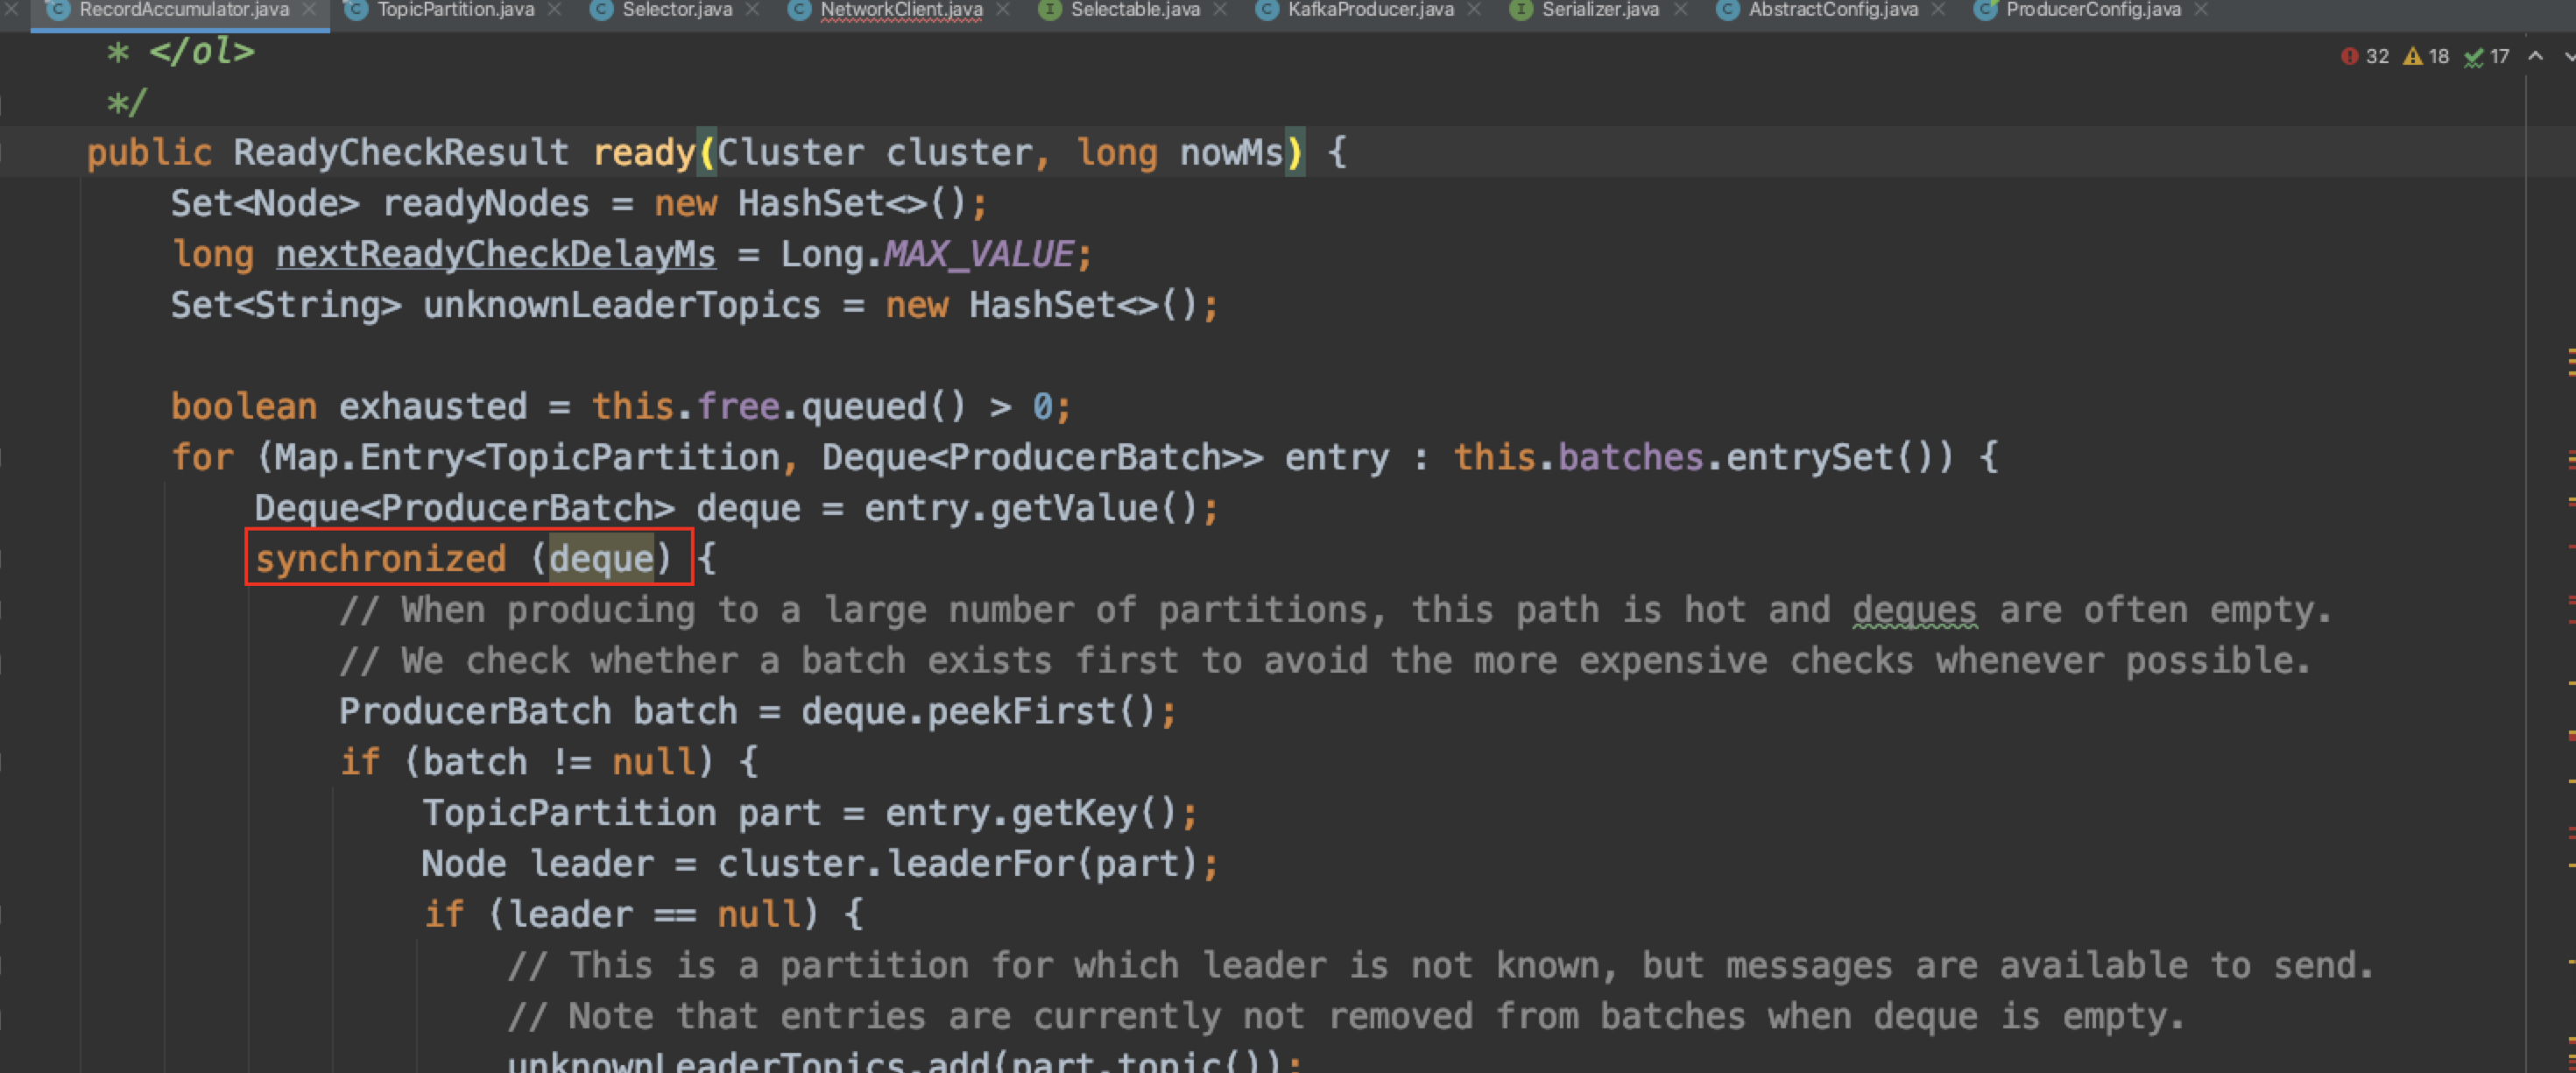Click the Selectable.java interface icon in tabs
Image resolution: width=2576 pixels, height=1073 pixels.
pyautogui.click(x=1049, y=10)
